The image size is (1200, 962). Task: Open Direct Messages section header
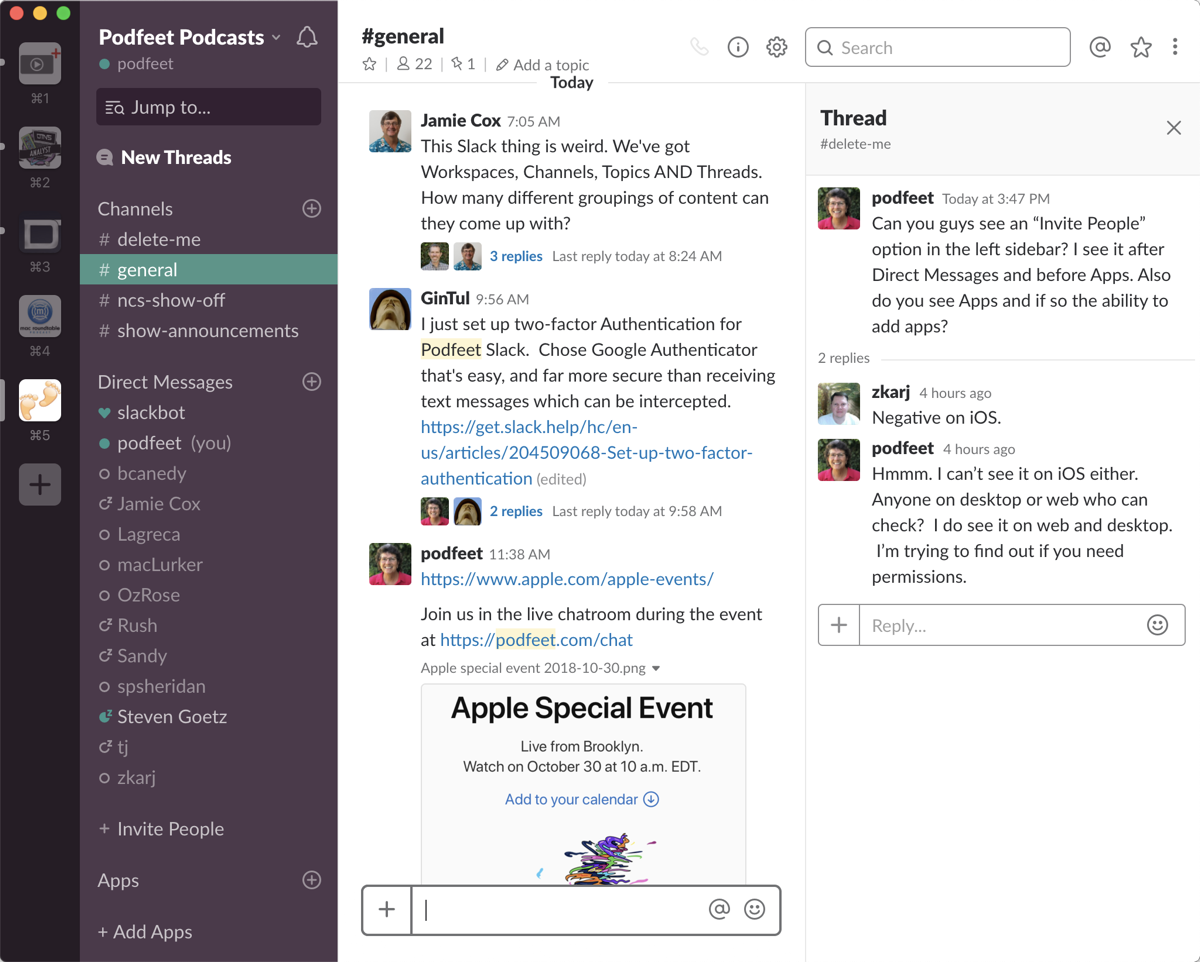[x=165, y=382]
